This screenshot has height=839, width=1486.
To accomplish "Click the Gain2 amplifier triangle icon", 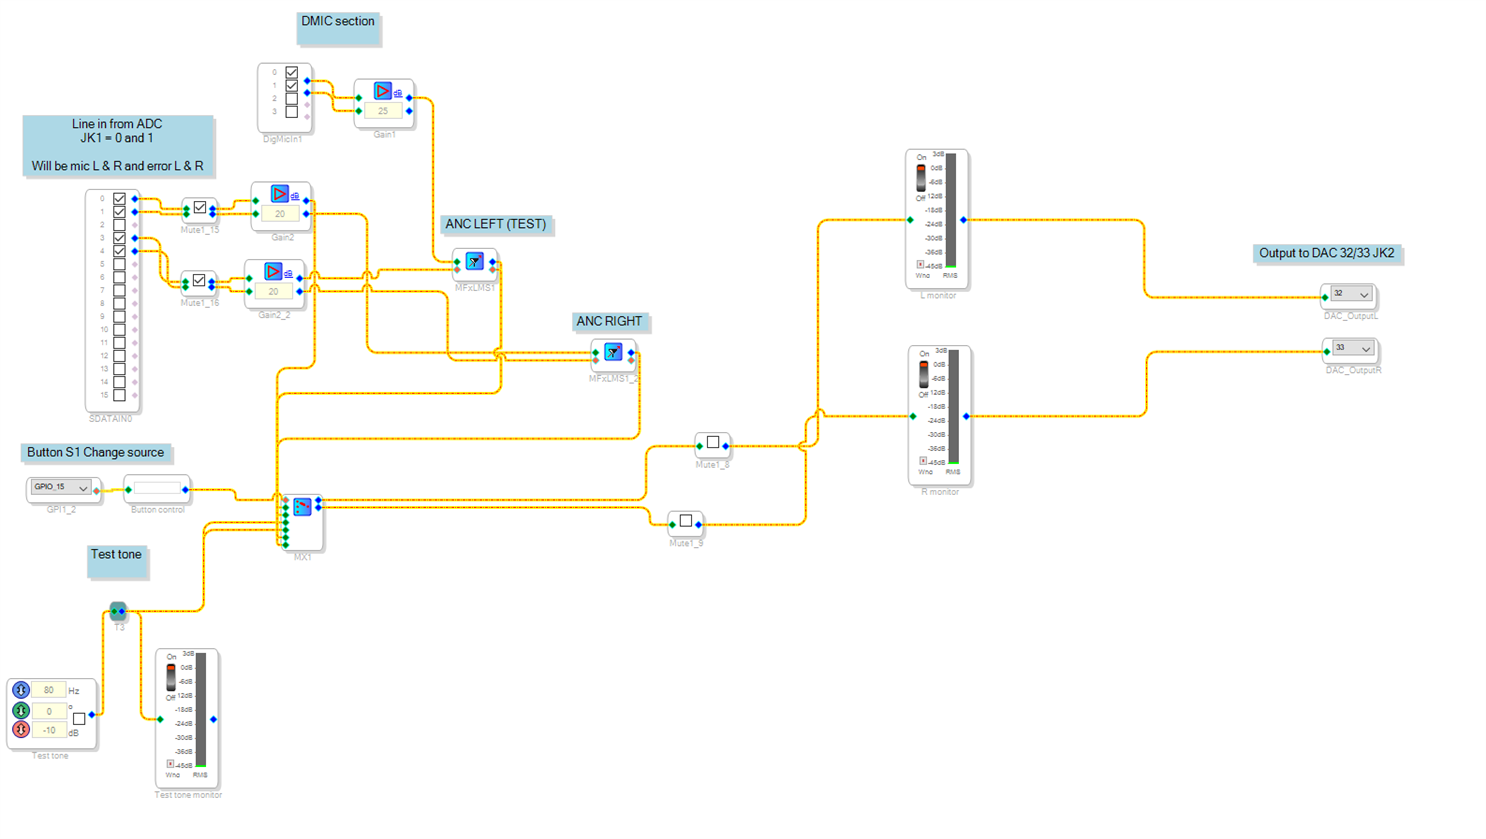I will (280, 194).
